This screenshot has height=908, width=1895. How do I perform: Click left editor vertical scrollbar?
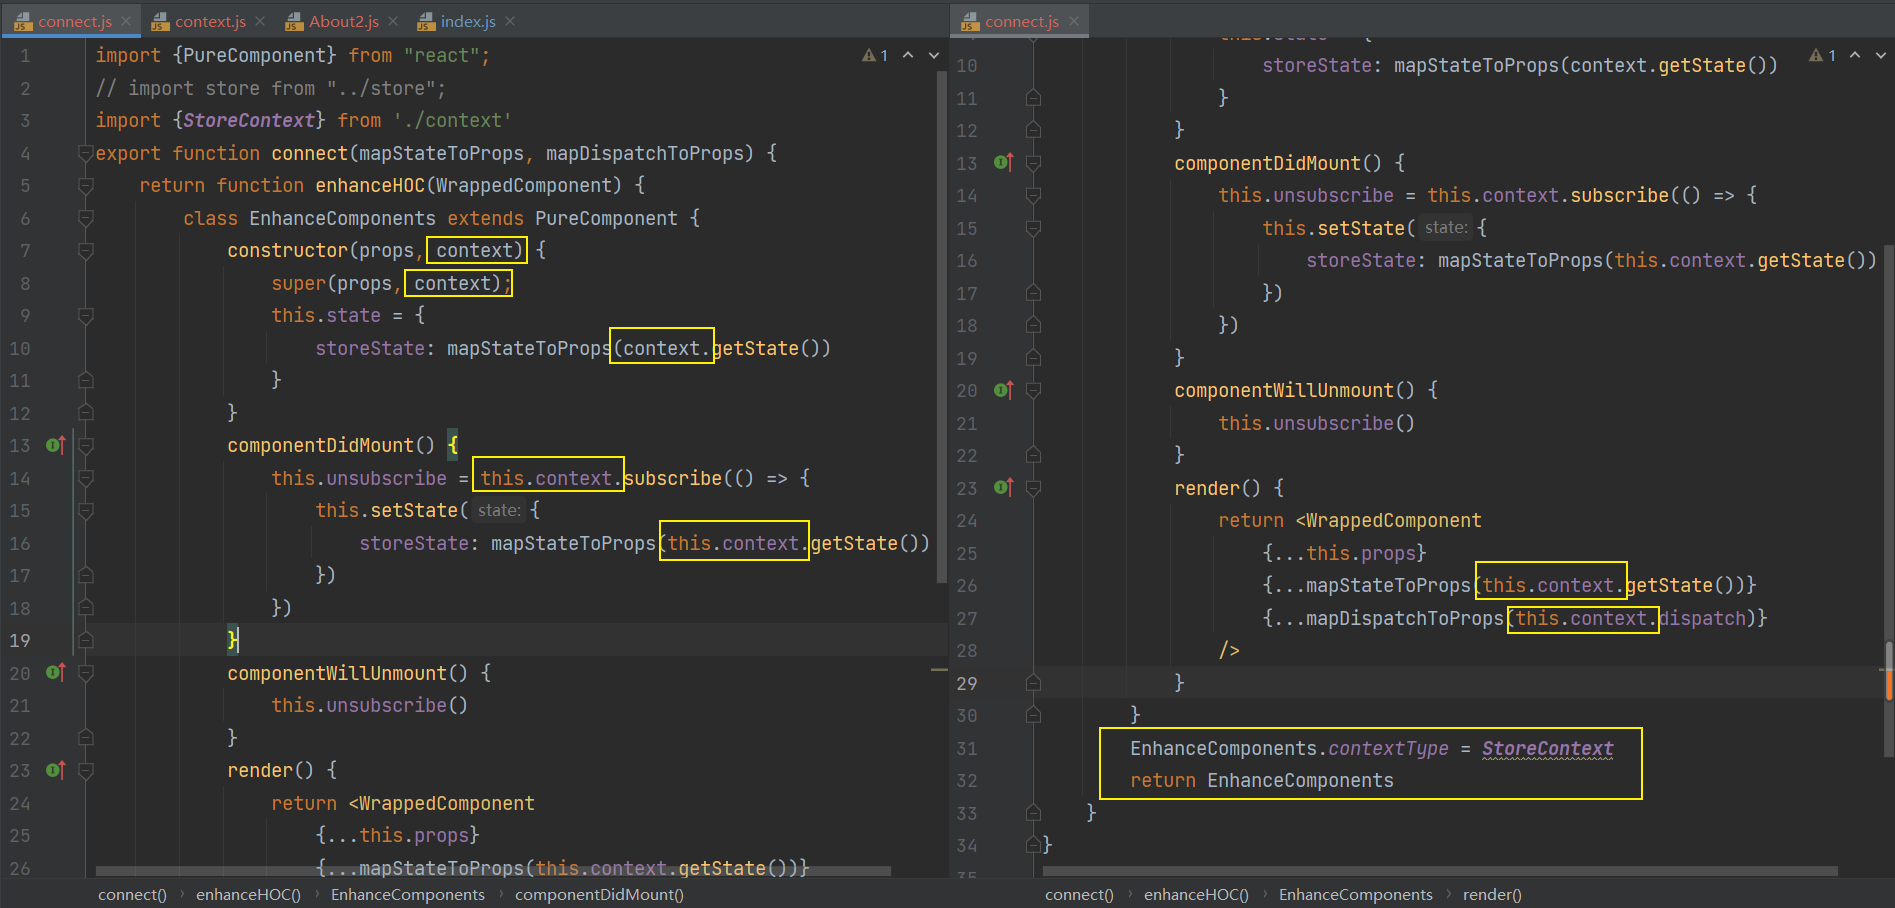pyautogui.click(x=941, y=326)
